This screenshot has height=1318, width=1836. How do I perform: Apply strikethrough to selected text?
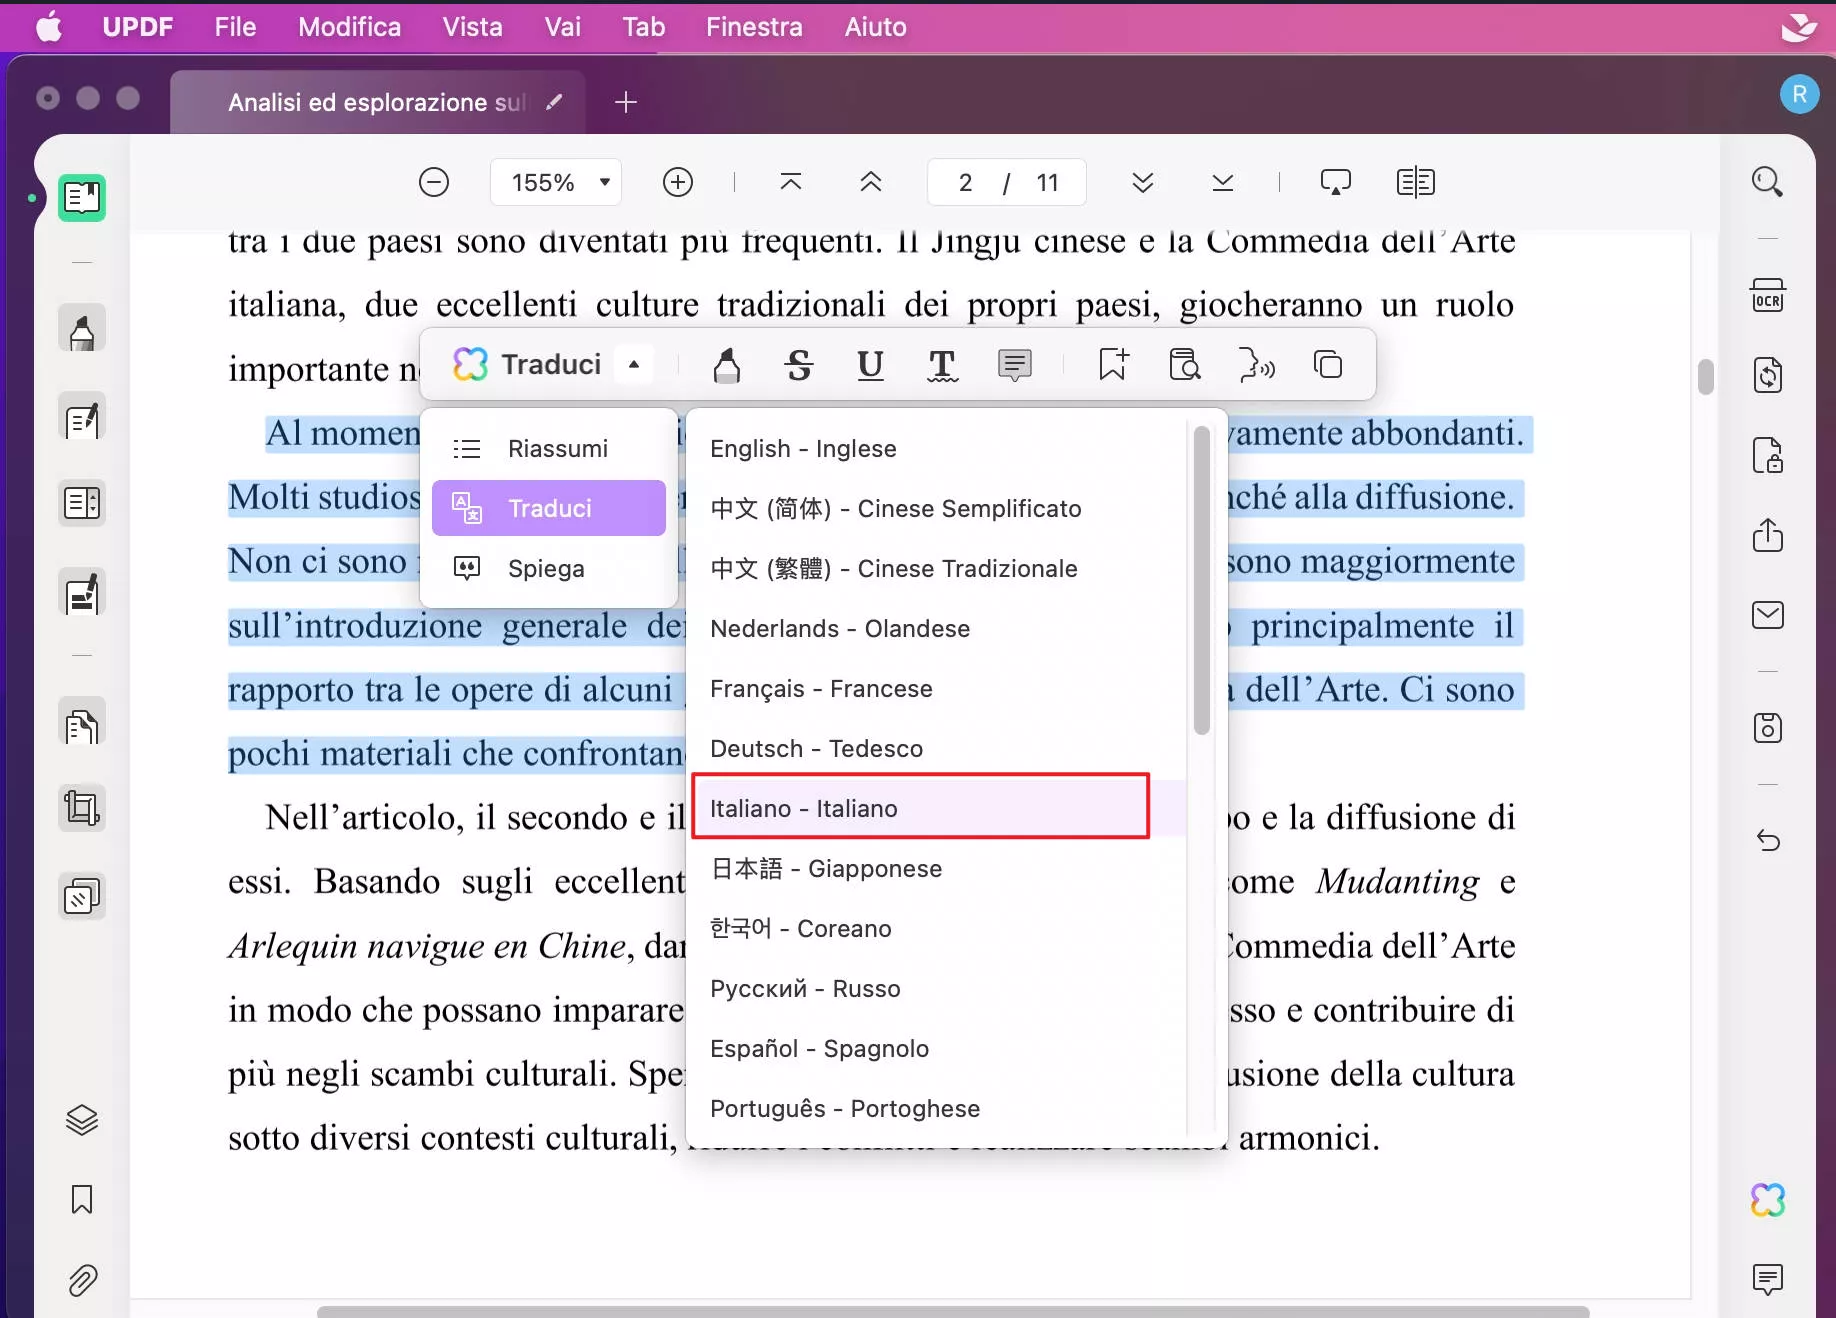point(799,365)
